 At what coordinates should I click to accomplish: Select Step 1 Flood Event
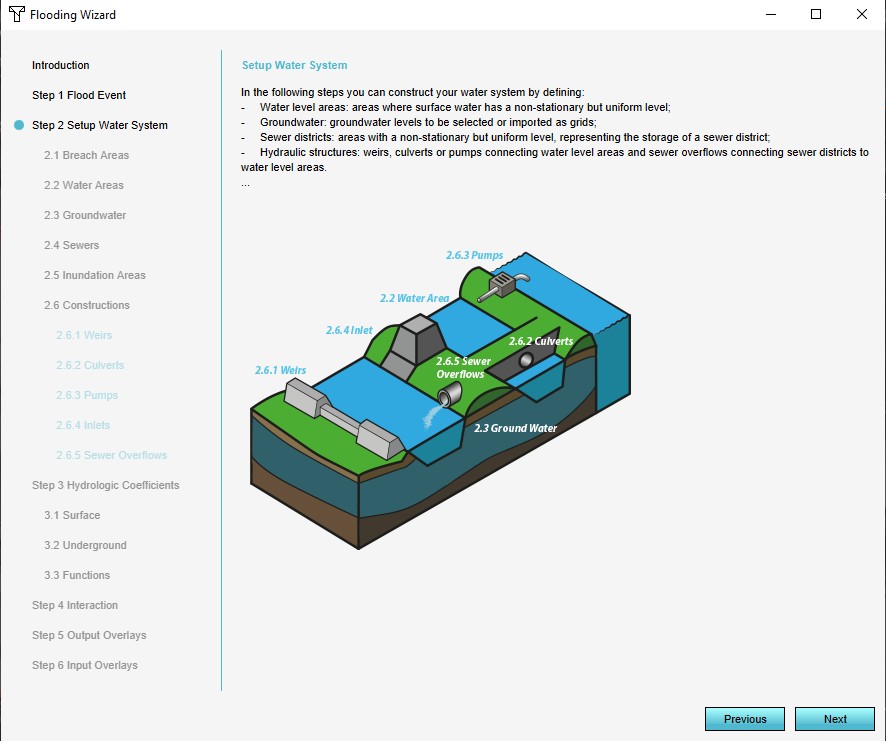coord(79,96)
